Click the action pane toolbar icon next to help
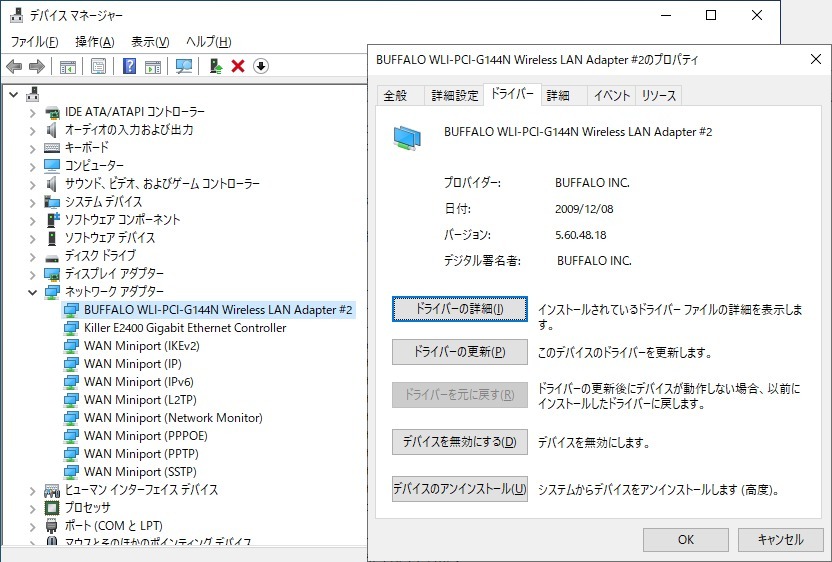The image size is (832, 562). 153,67
